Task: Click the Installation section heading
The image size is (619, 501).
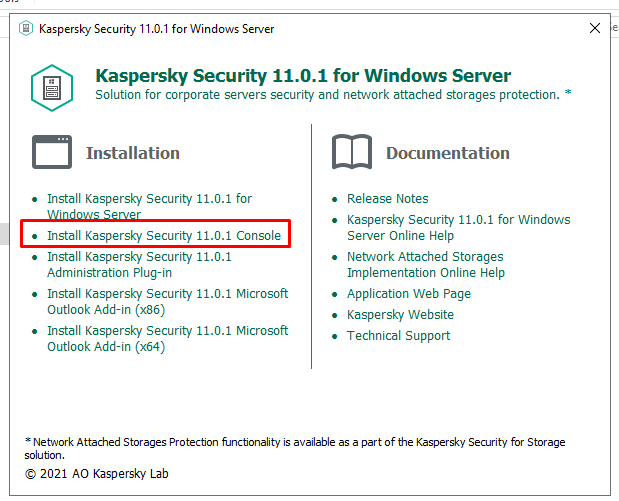Action: 133,153
